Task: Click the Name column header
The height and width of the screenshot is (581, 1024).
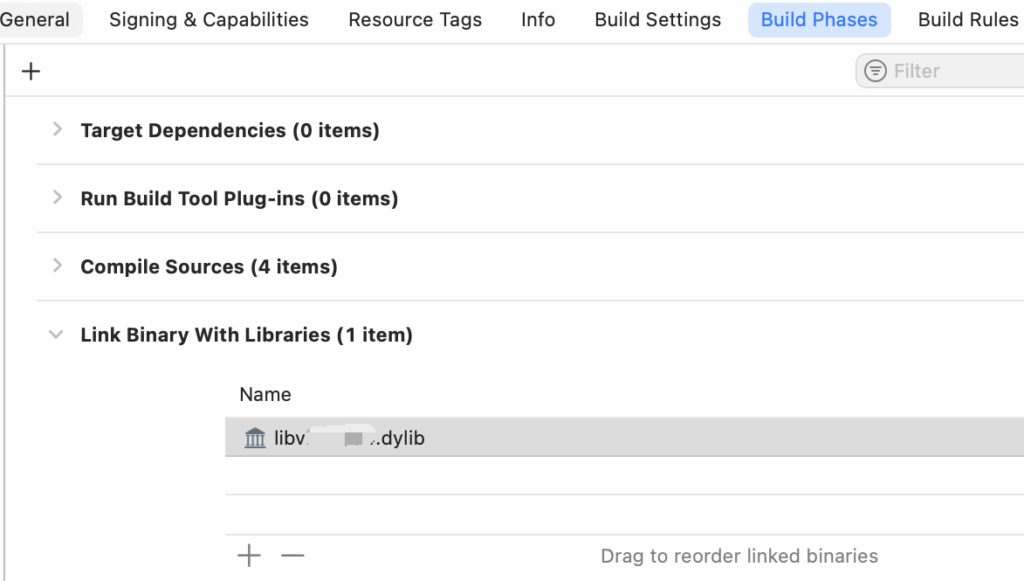Action: click(x=265, y=394)
